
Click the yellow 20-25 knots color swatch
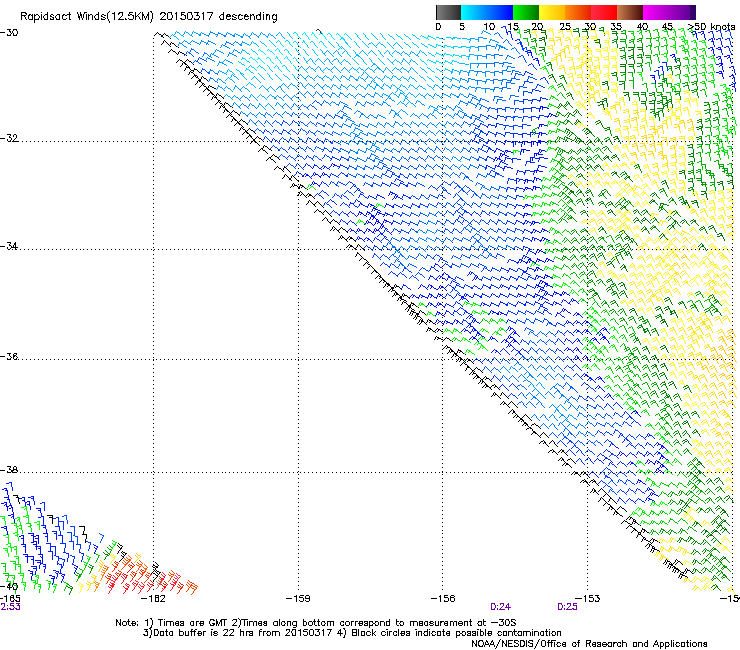pos(552,12)
